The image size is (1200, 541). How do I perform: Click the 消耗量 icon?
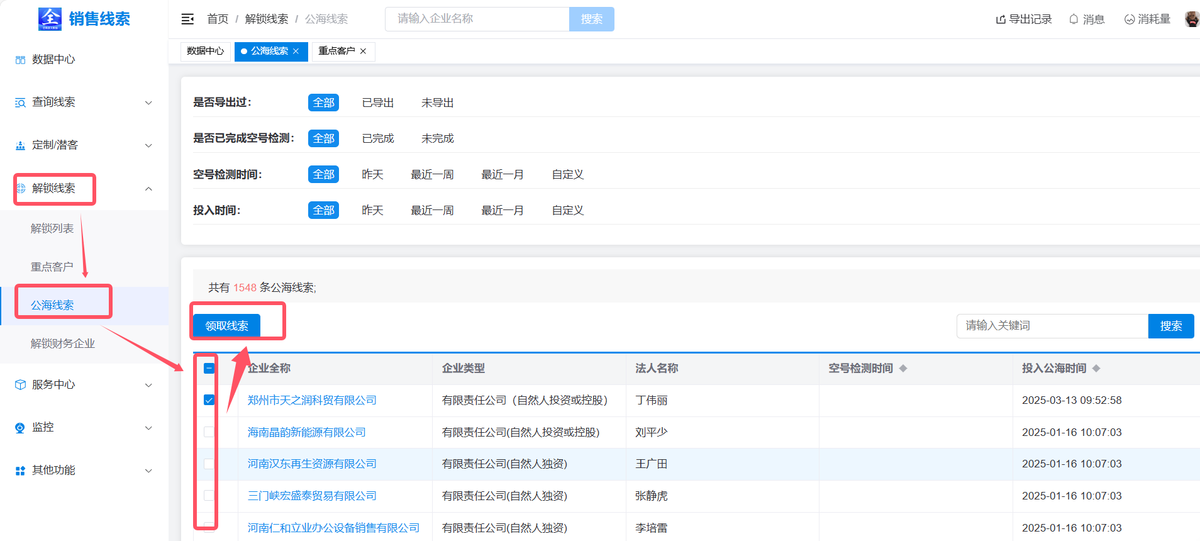(1129, 19)
